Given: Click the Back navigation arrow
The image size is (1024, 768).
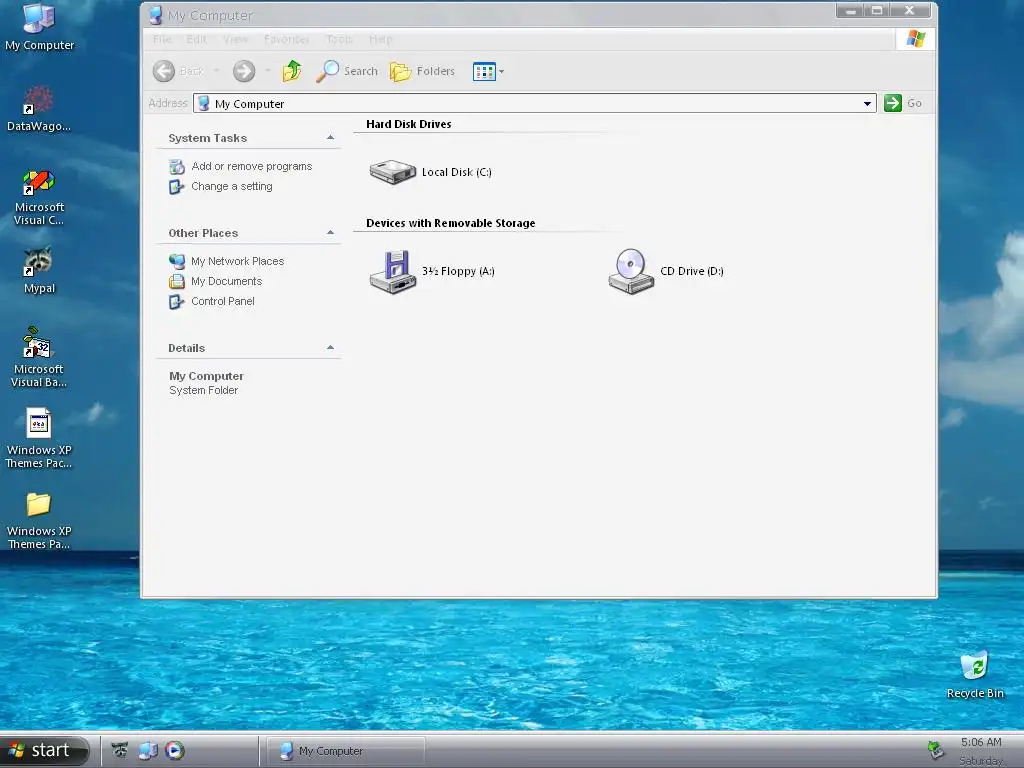Looking at the screenshot, I should [x=164, y=71].
